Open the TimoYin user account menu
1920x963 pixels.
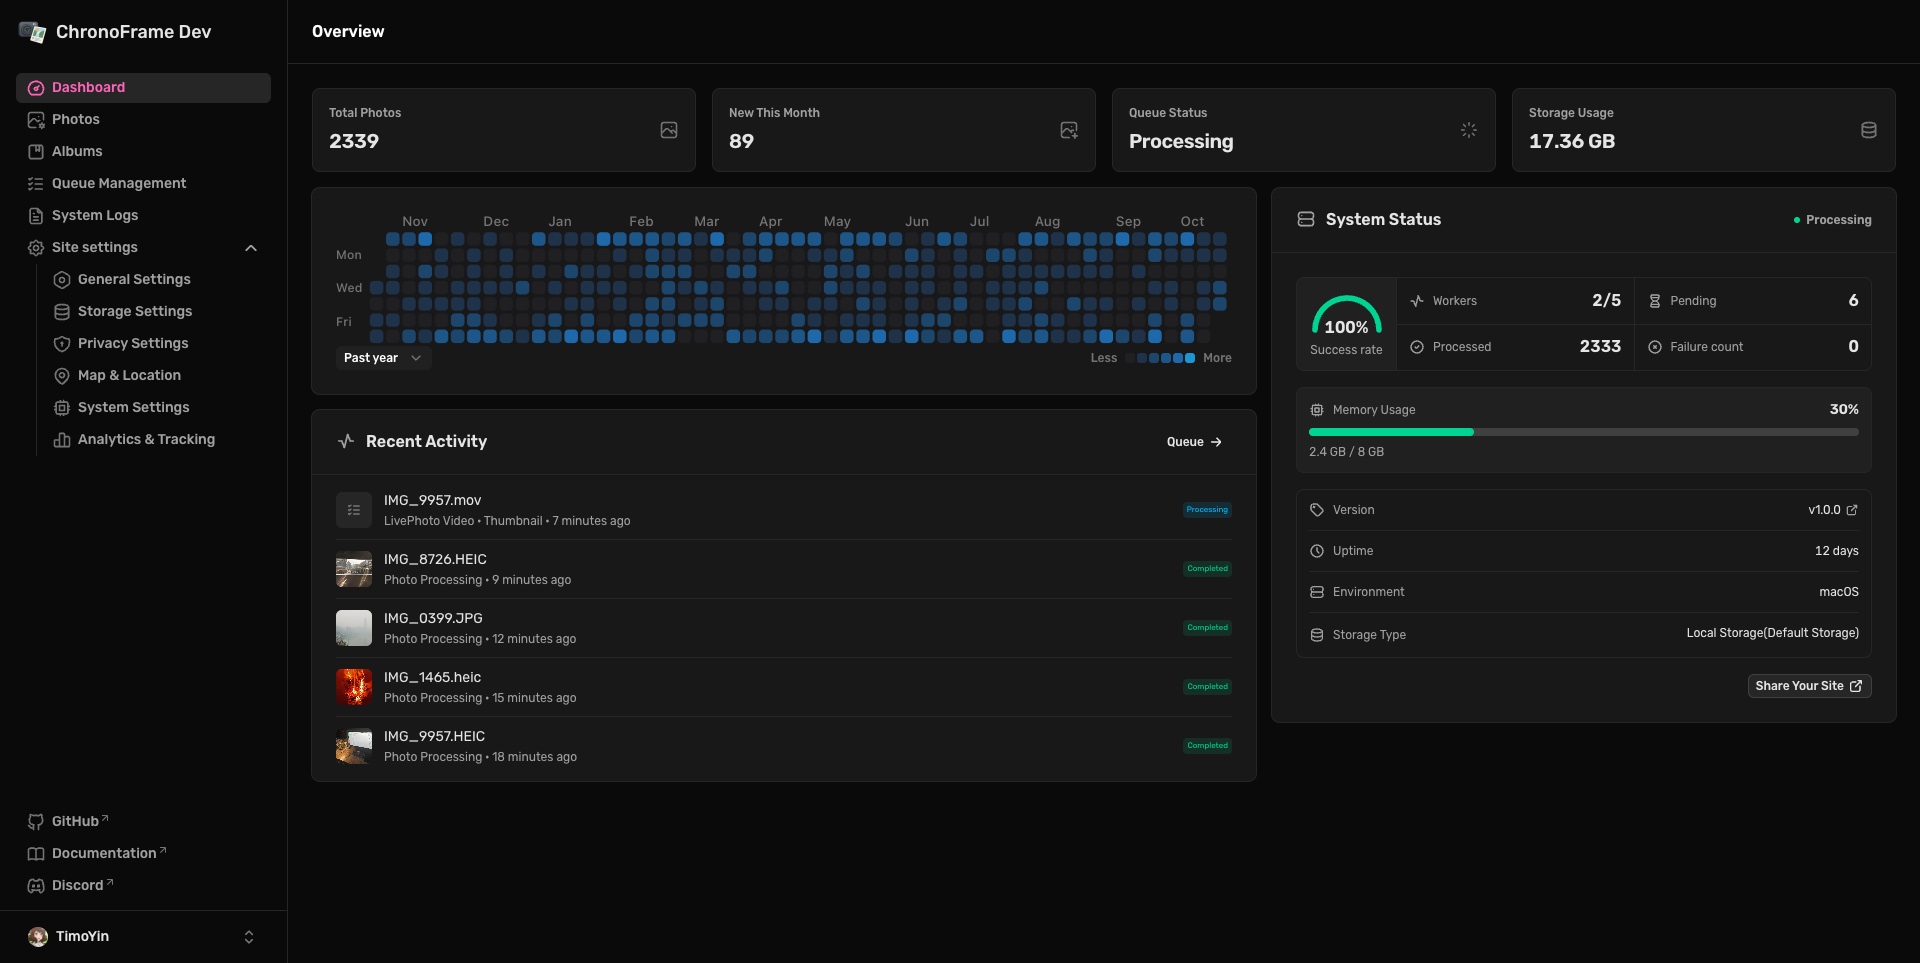pyautogui.click(x=143, y=937)
